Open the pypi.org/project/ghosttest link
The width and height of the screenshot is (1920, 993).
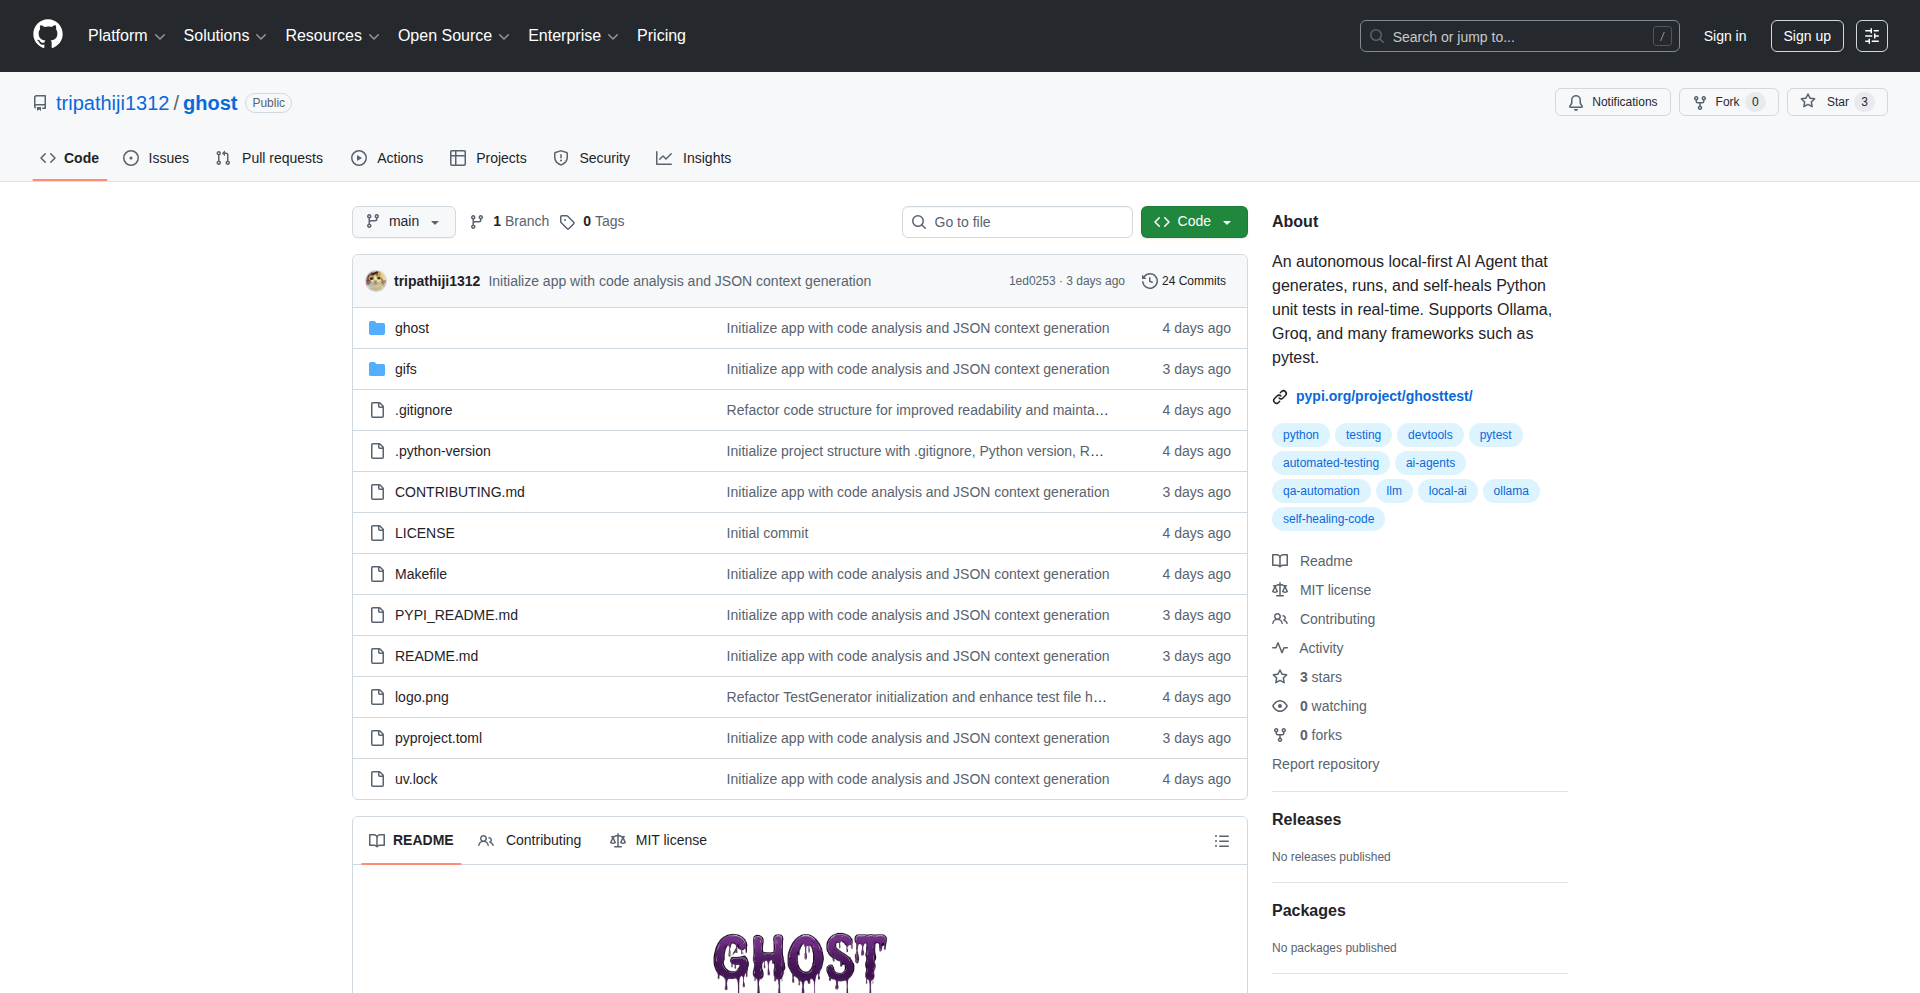1383,396
